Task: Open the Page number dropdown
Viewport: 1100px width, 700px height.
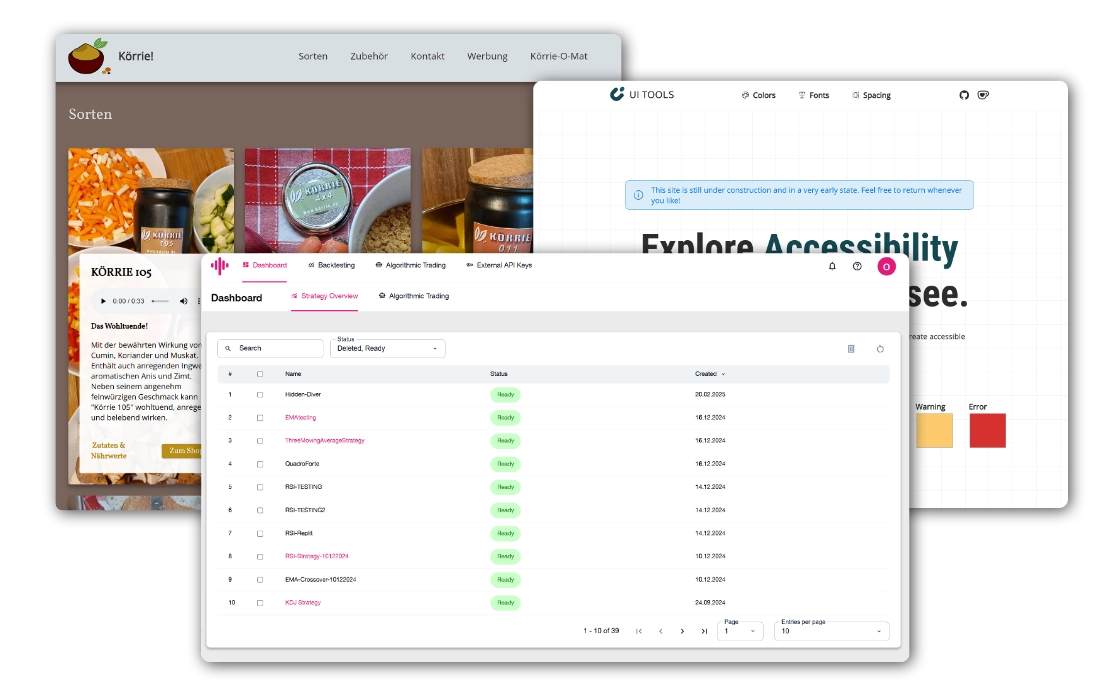Action: [x=740, y=631]
